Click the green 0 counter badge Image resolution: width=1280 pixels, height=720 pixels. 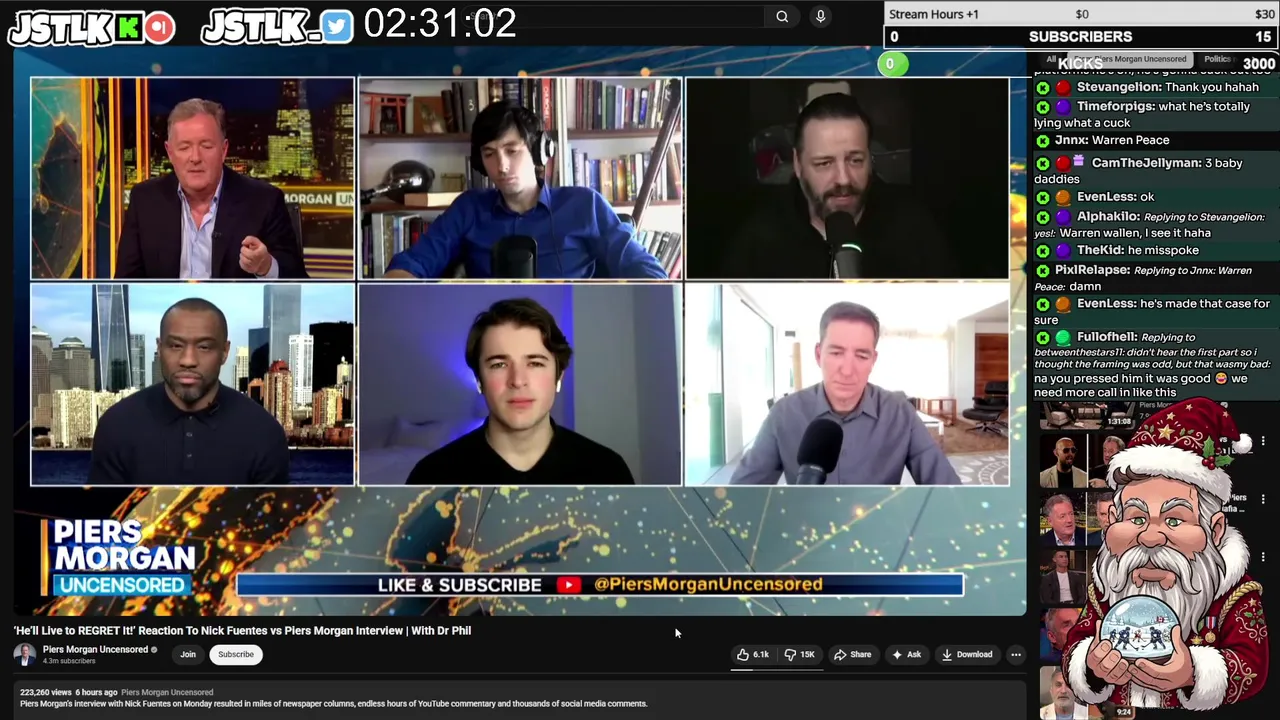point(891,64)
